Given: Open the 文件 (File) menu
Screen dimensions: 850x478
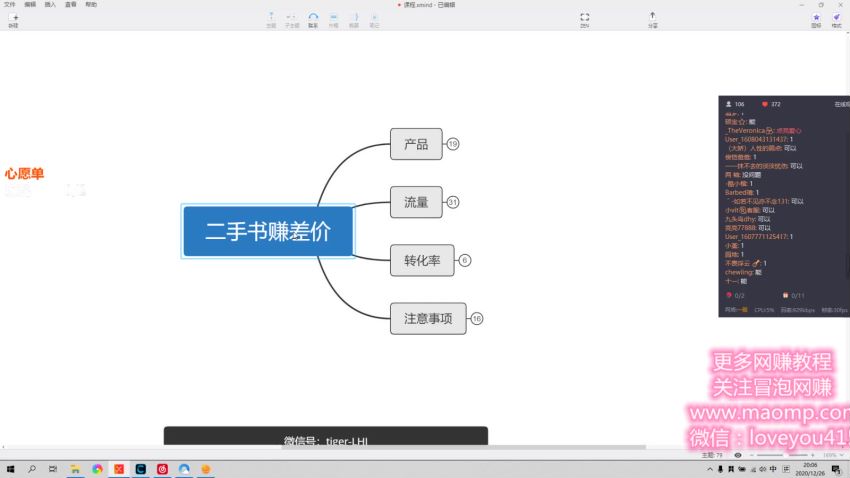Looking at the screenshot, I should coord(10,4).
